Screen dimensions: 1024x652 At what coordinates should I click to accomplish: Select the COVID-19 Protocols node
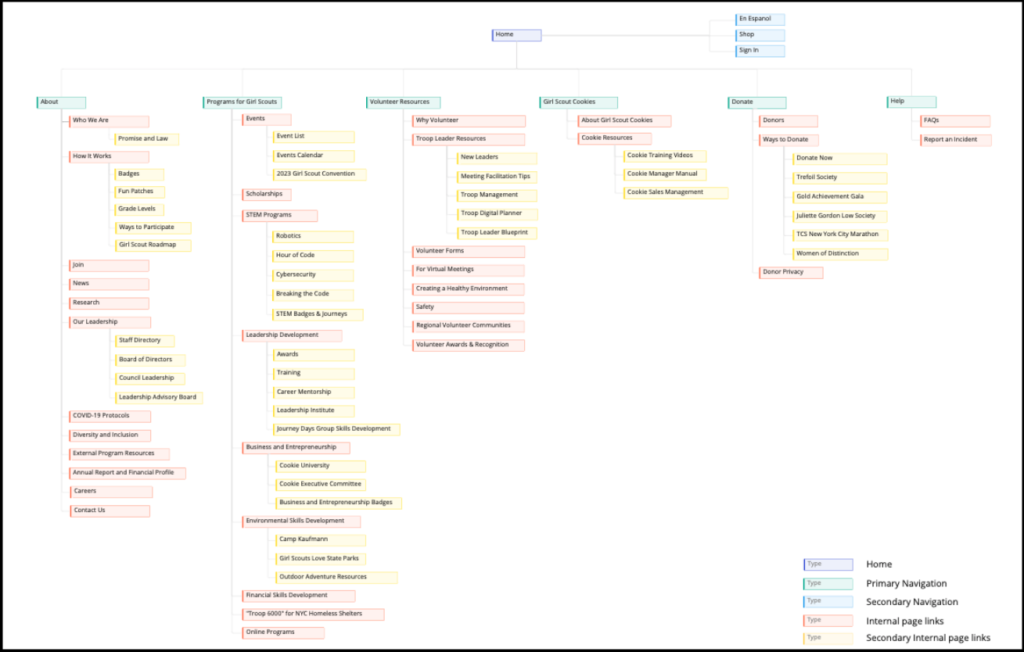pos(110,417)
